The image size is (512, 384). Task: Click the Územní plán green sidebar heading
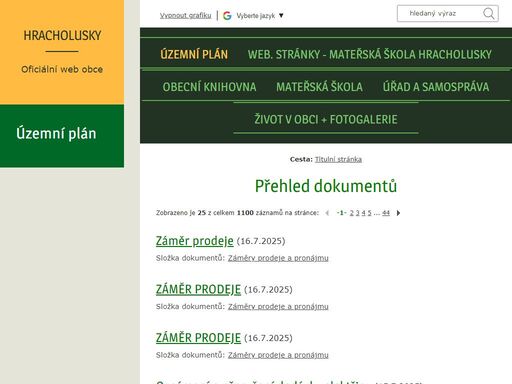pyautogui.click(x=56, y=133)
